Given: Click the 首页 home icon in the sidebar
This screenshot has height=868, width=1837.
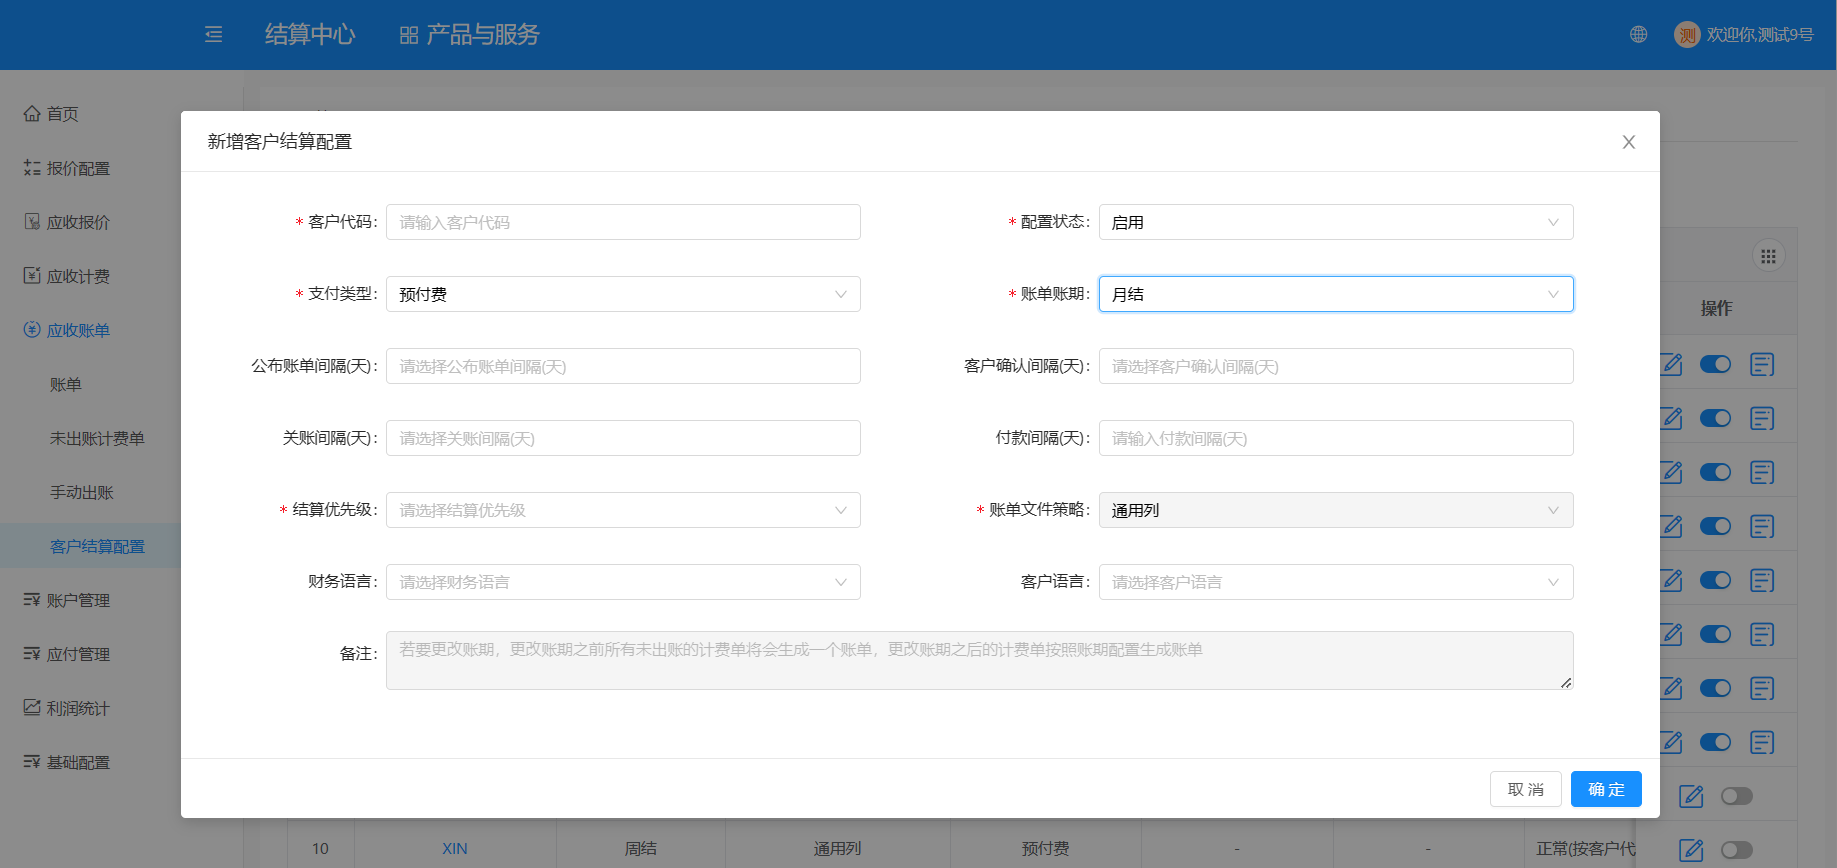Looking at the screenshot, I should (x=32, y=113).
